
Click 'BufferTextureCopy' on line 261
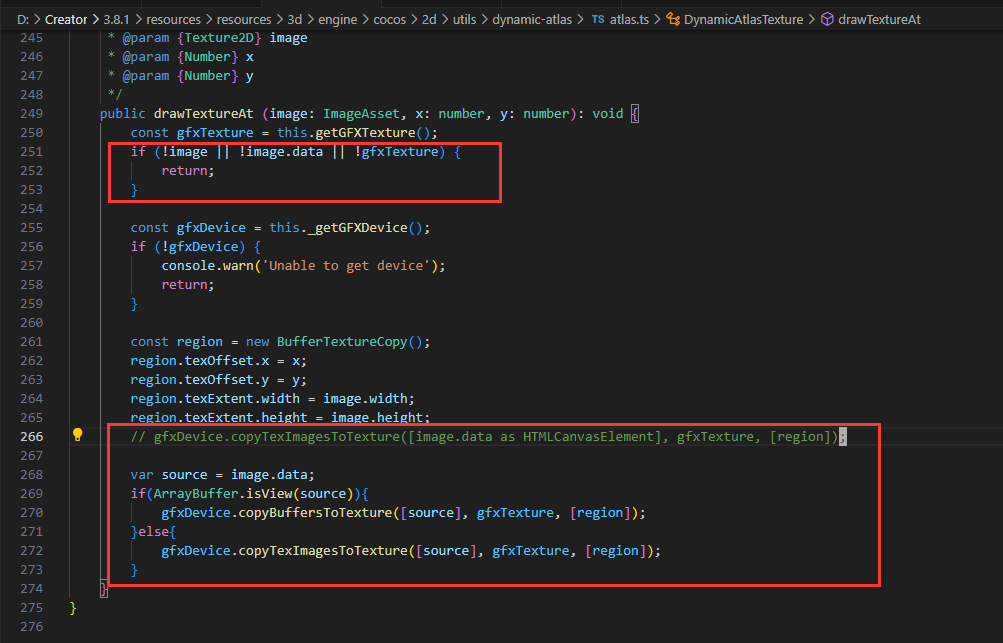tap(342, 342)
